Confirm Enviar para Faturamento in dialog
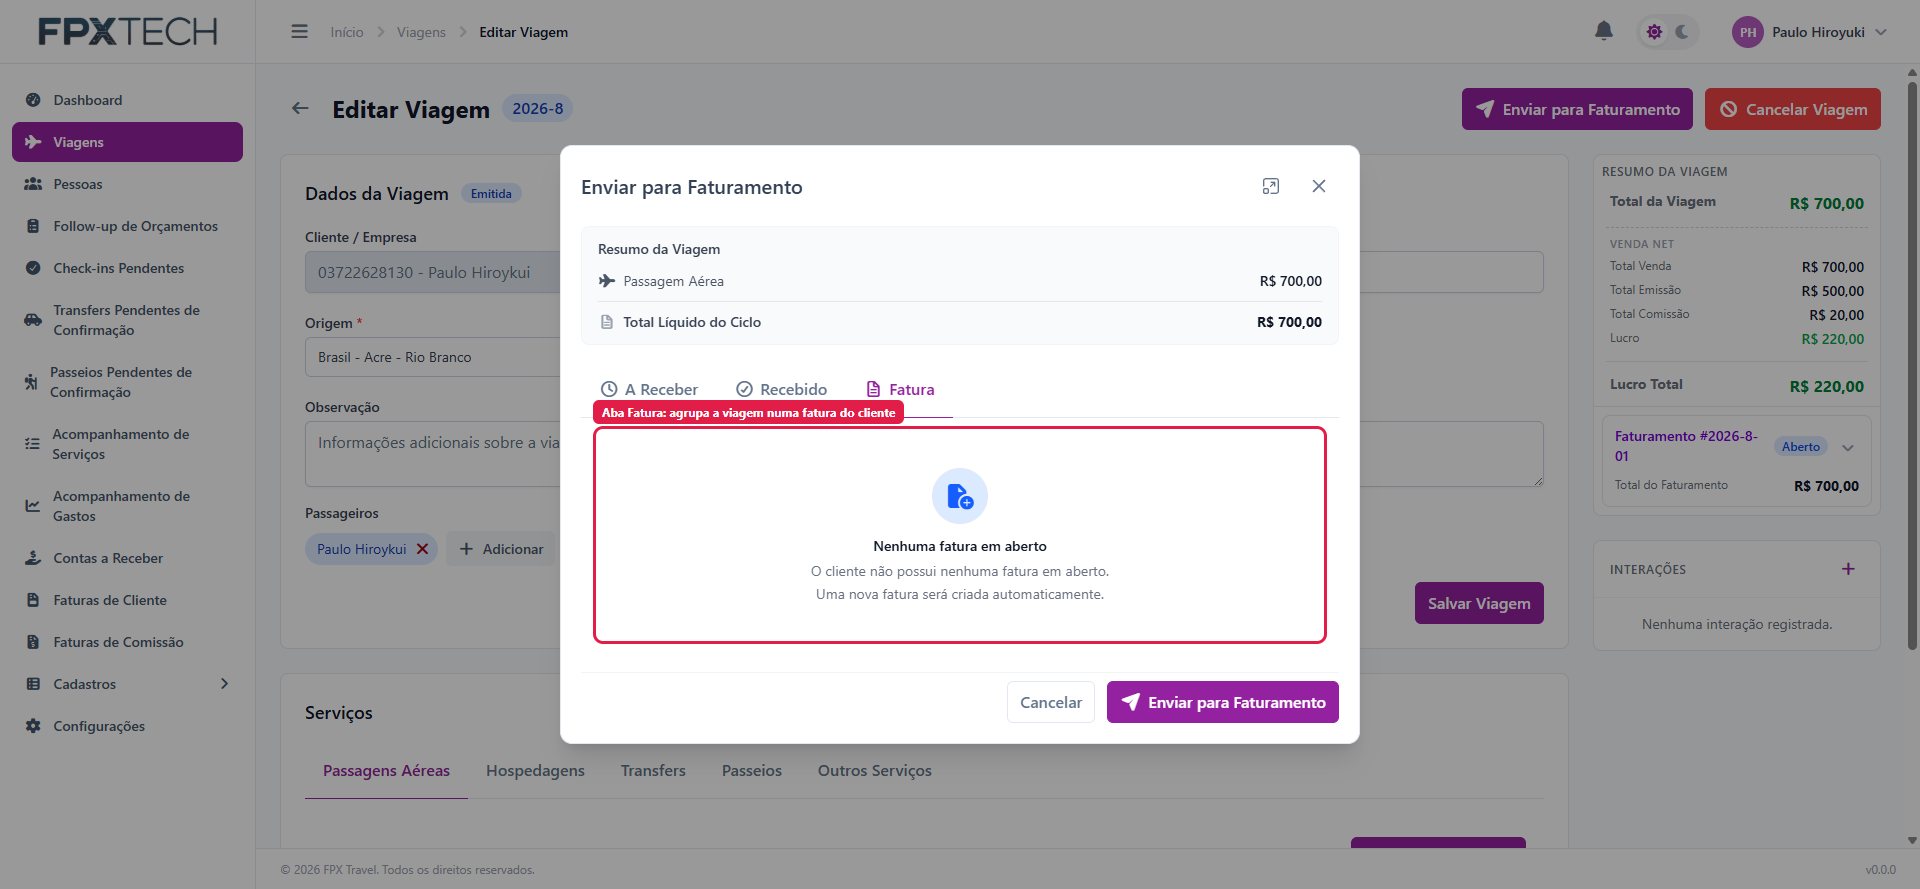This screenshot has height=889, width=1920. point(1223,702)
